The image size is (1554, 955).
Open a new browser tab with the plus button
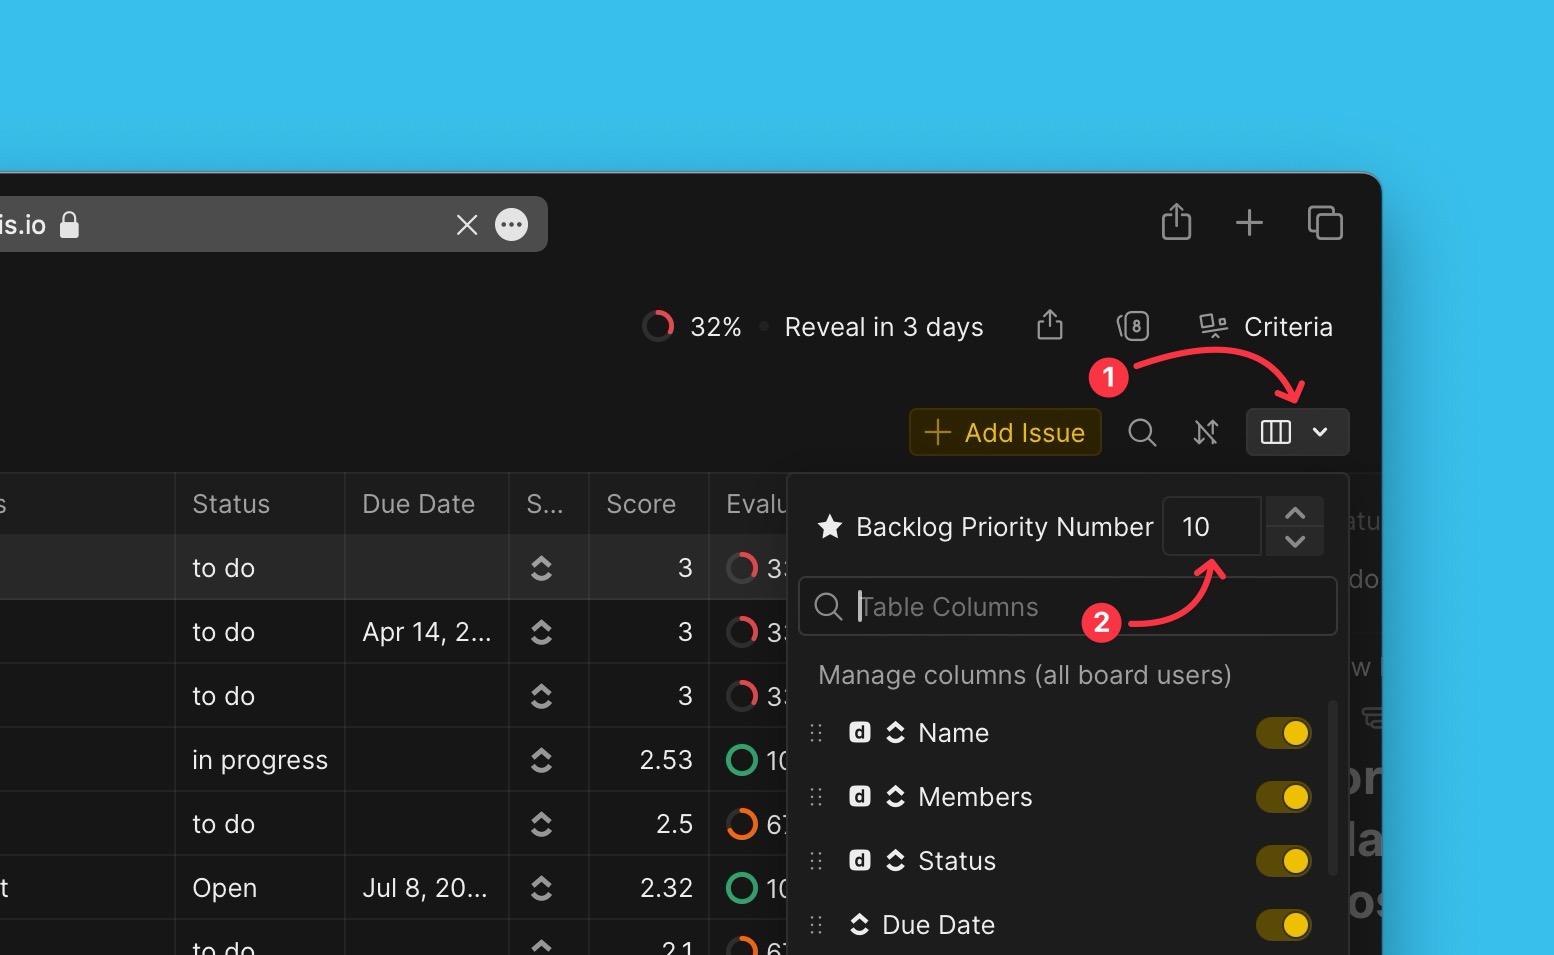[x=1249, y=223]
